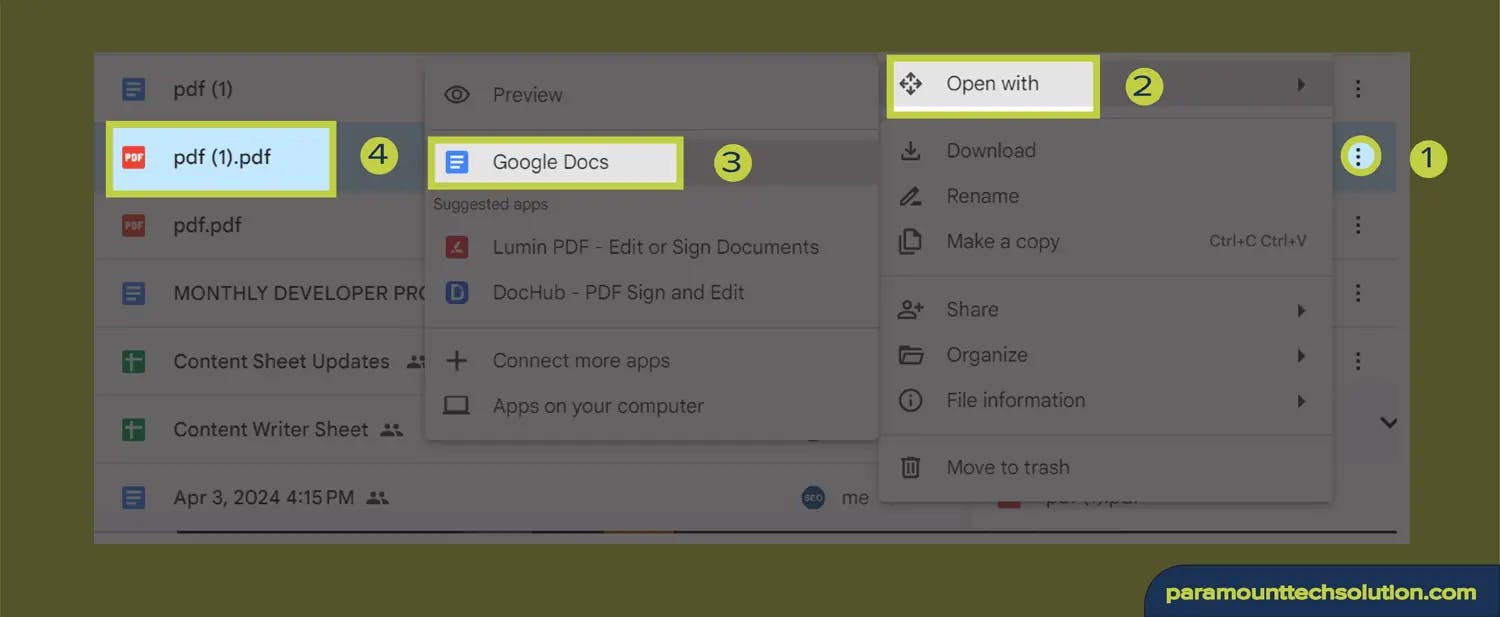Click the Google Docs icon in the submenu
1500x617 pixels.
457,162
